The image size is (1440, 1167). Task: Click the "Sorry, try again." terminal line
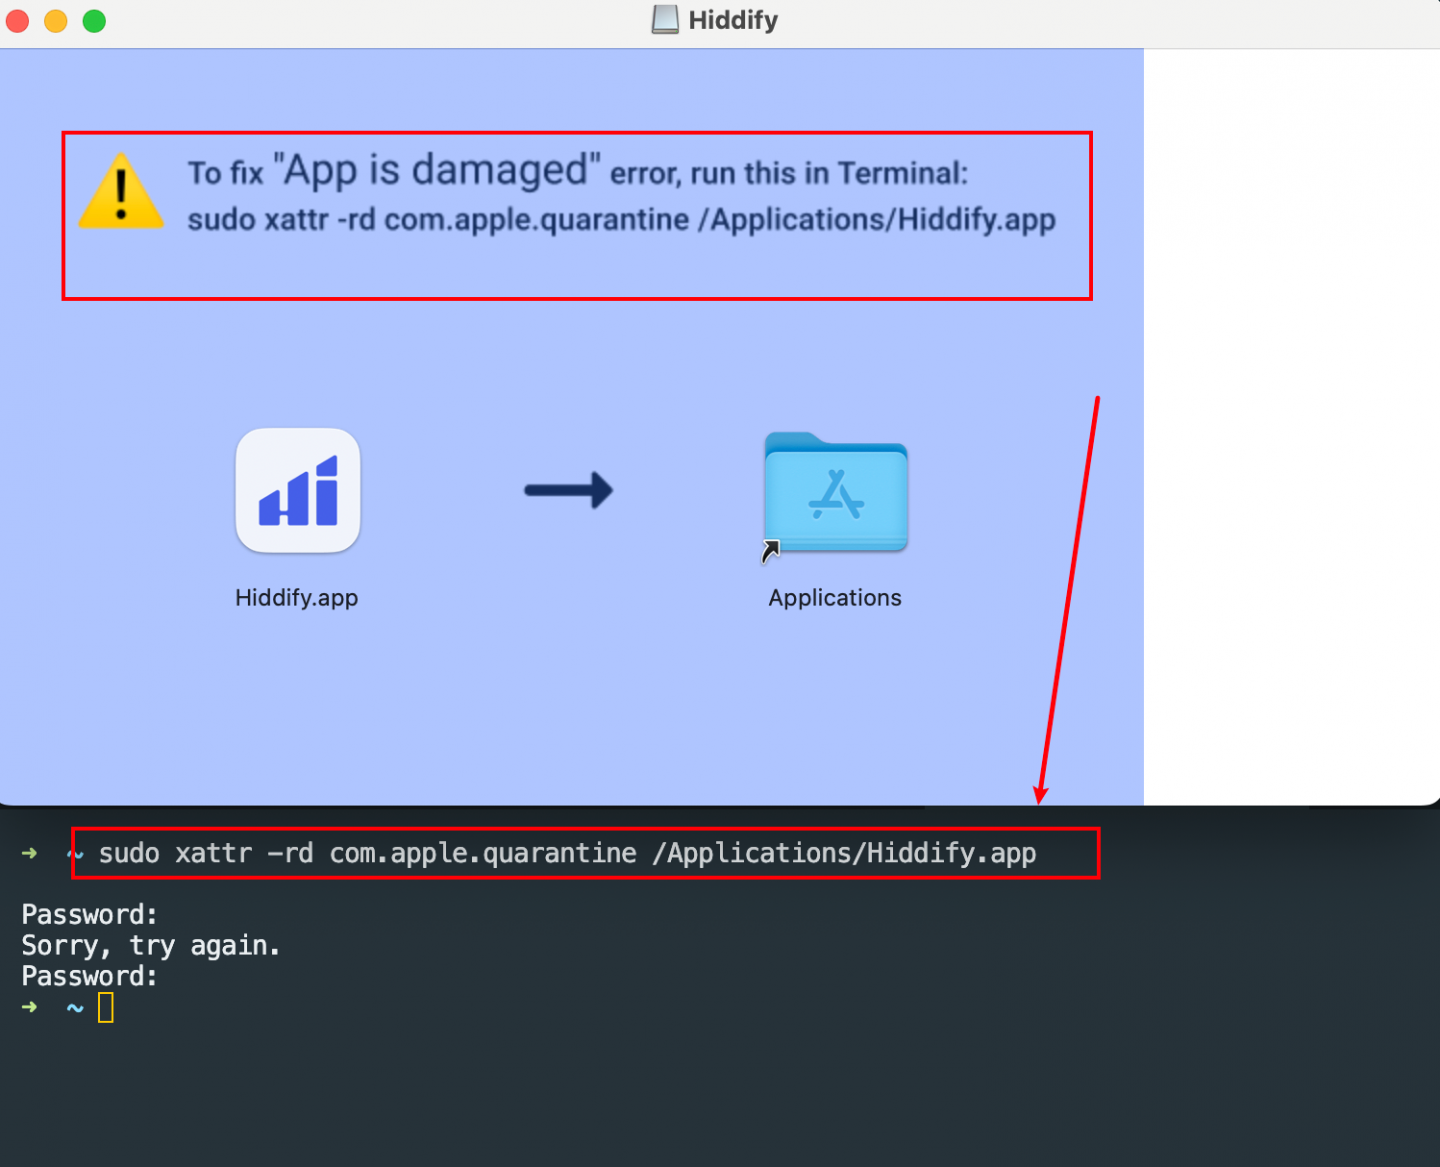(x=151, y=946)
